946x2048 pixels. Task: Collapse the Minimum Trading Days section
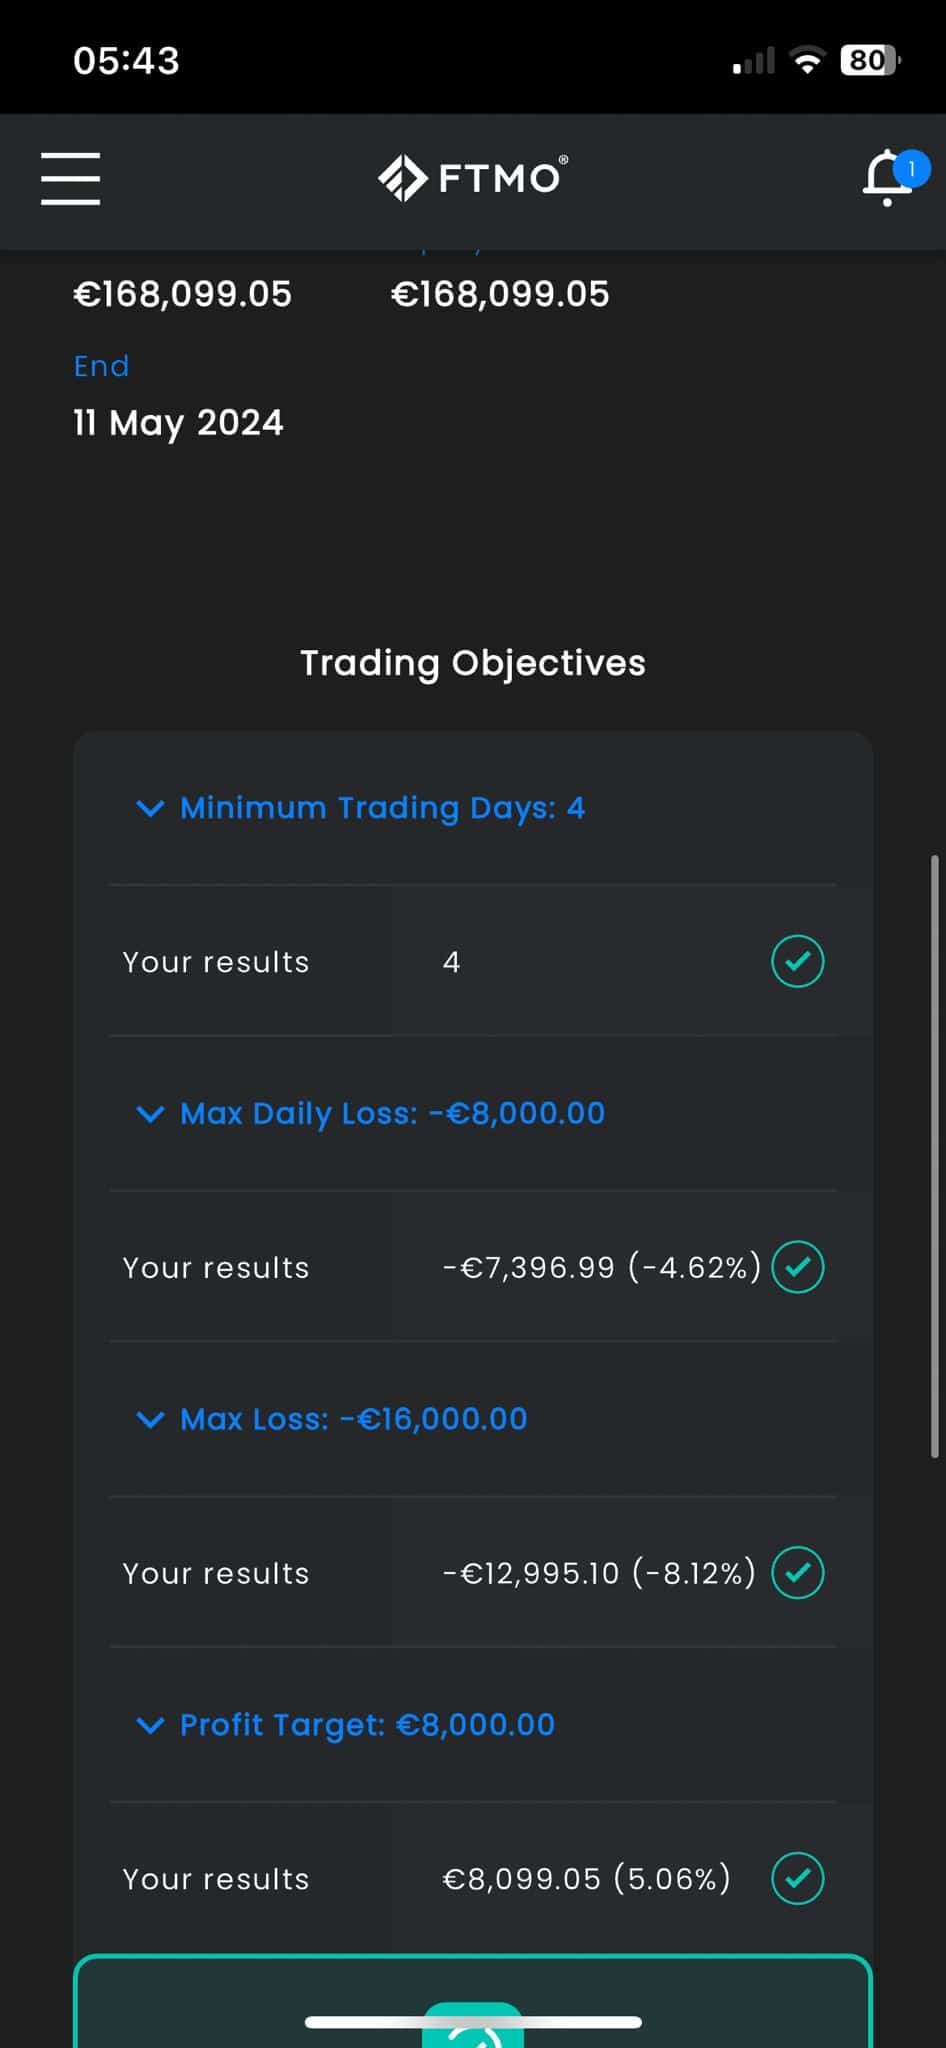coord(150,808)
